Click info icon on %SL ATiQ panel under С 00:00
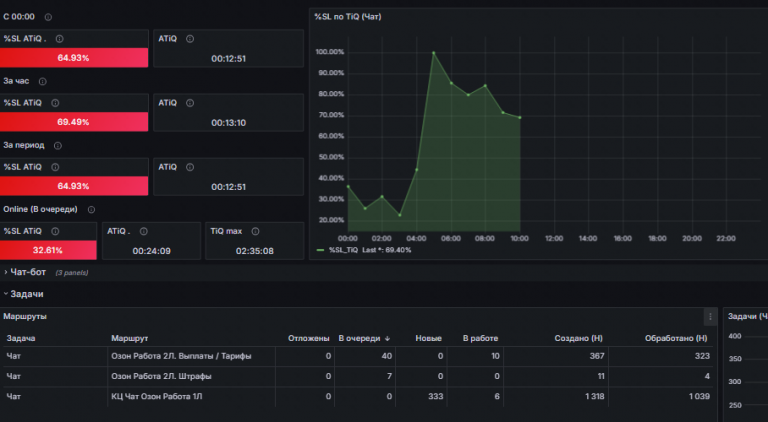This screenshot has height=422, width=768. 59,39
